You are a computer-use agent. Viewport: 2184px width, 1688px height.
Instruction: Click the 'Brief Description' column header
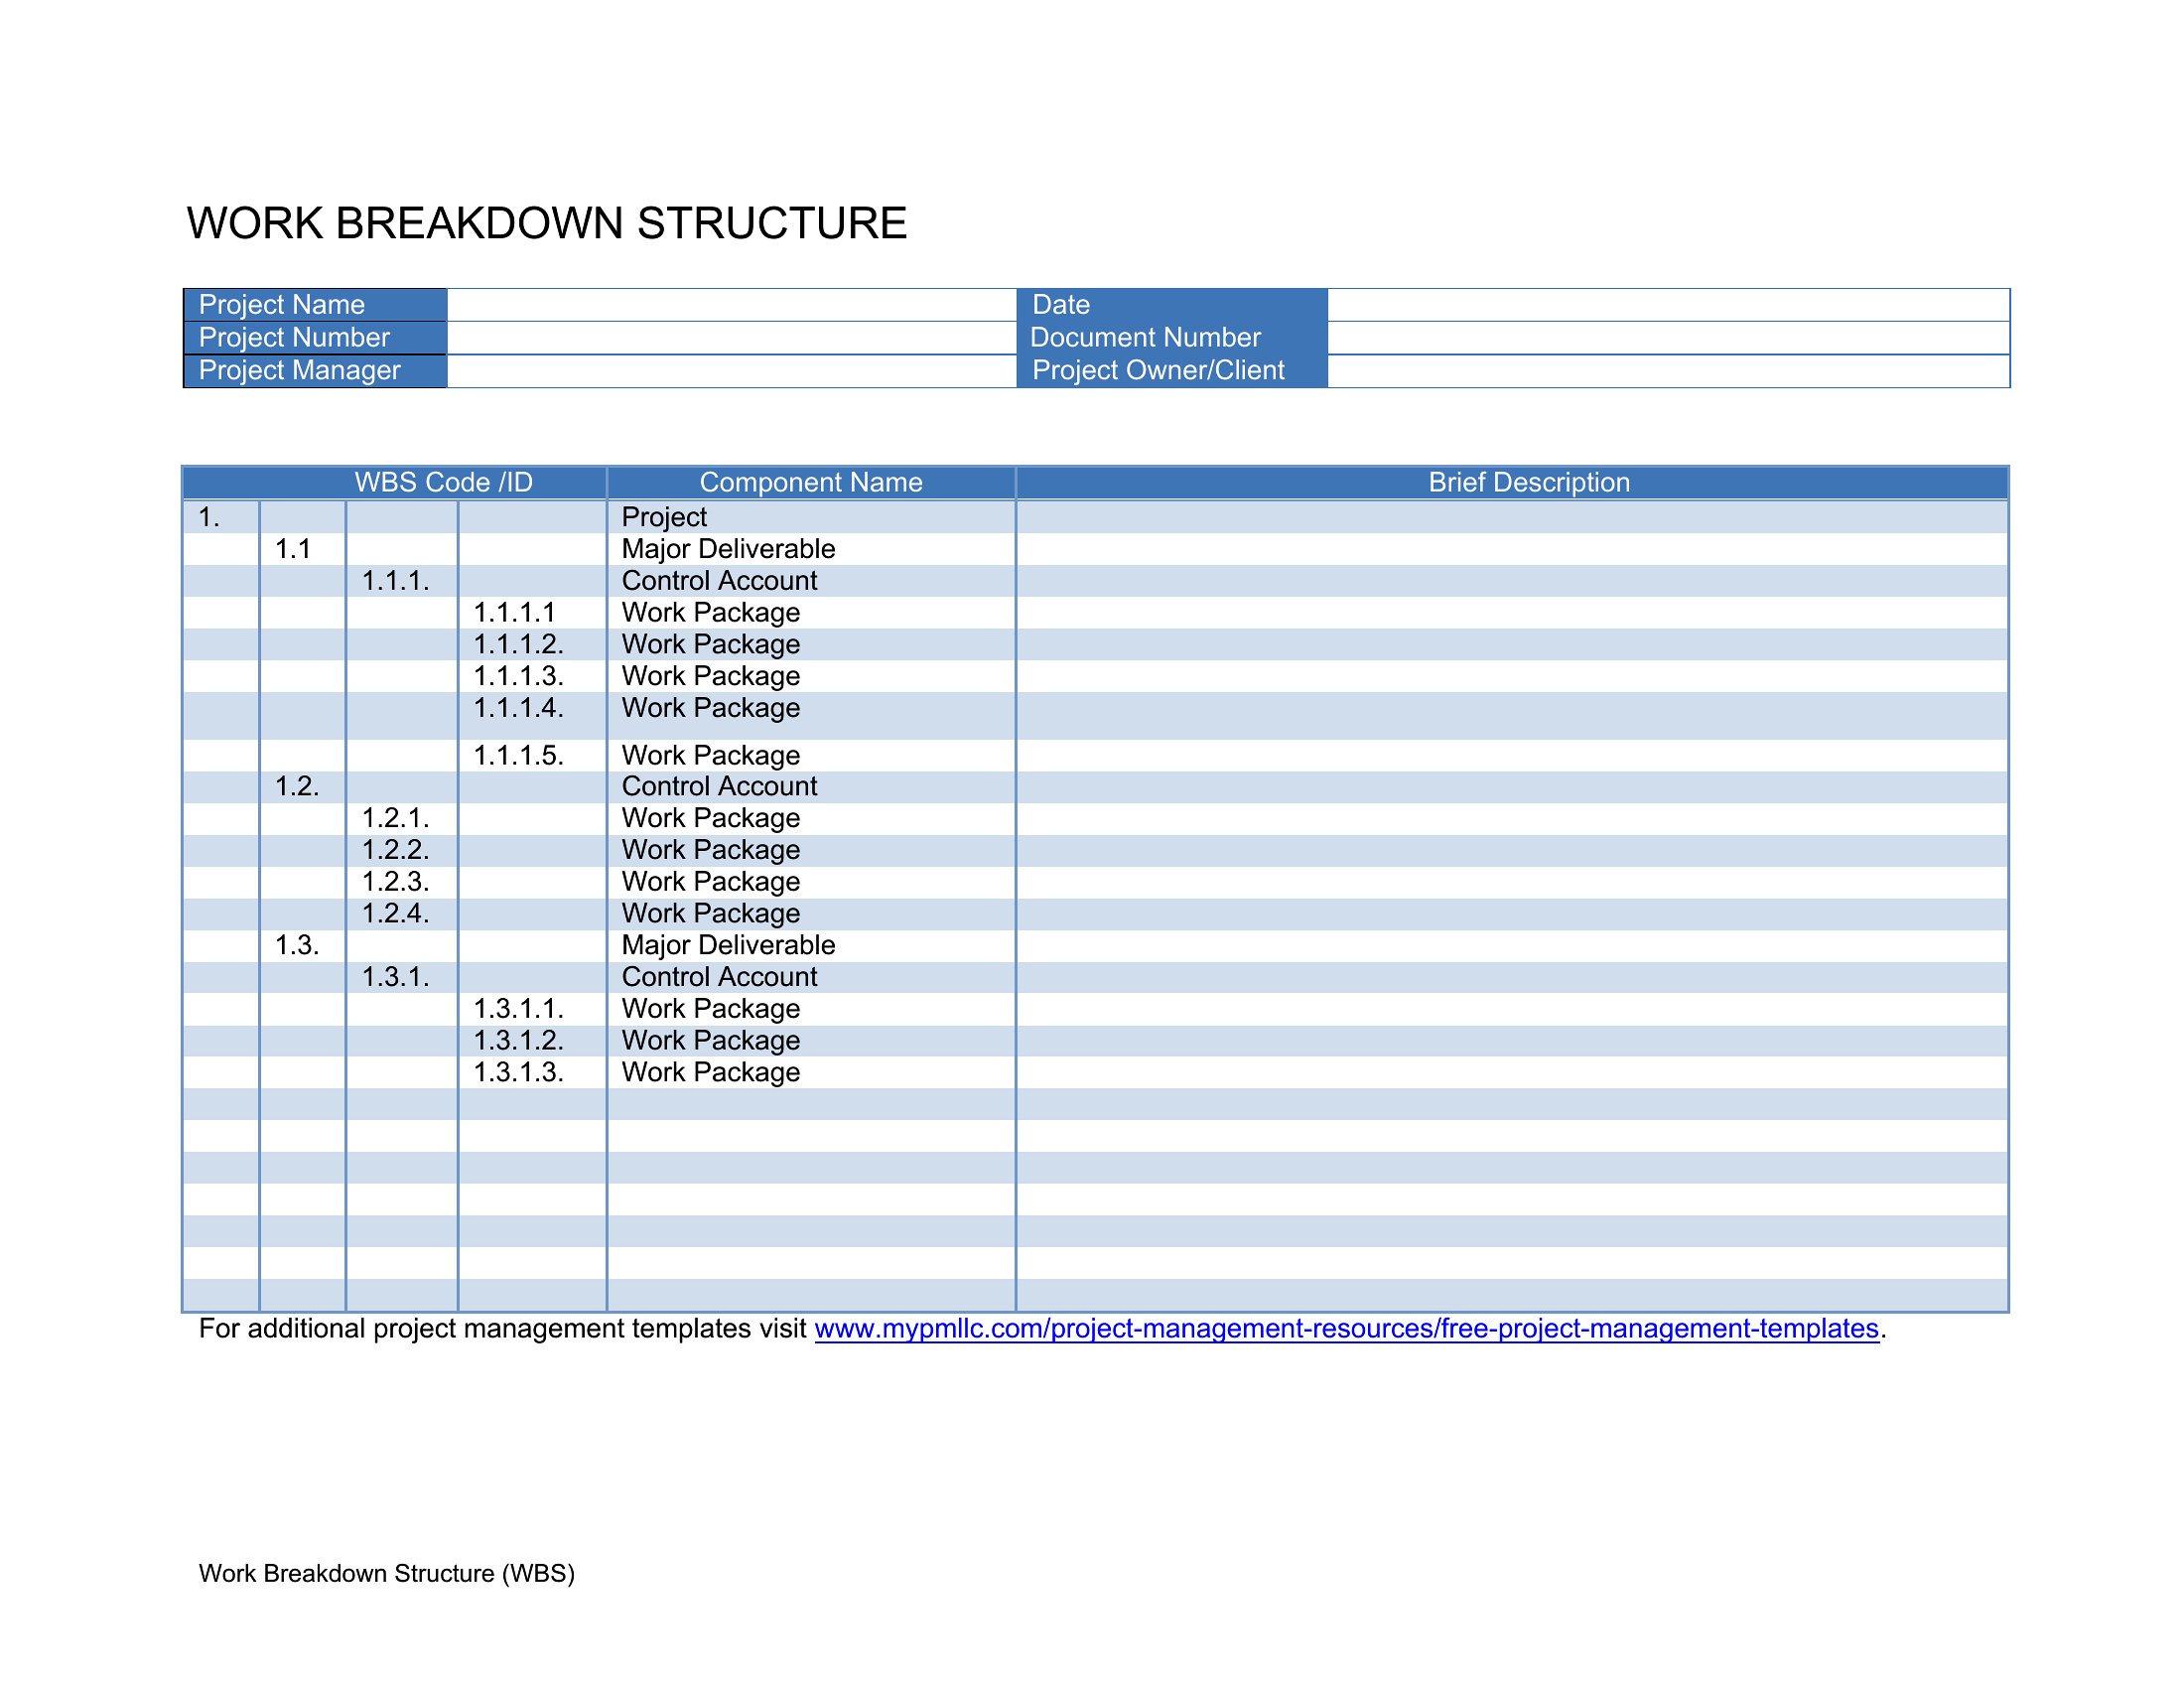pyautogui.click(x=1512, y=483)
